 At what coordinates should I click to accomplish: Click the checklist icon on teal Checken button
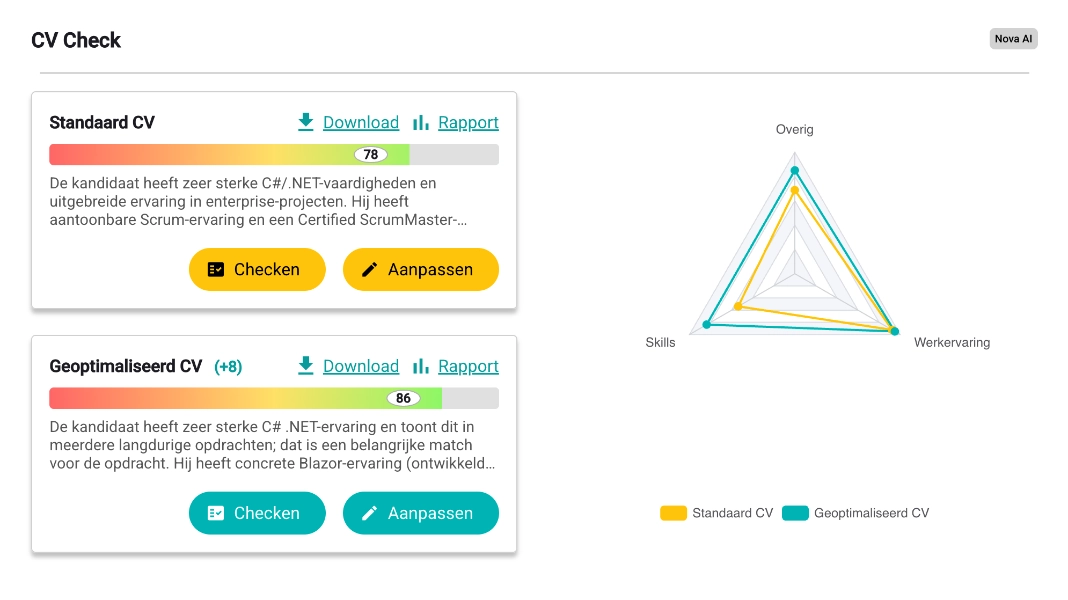(216, 513)
